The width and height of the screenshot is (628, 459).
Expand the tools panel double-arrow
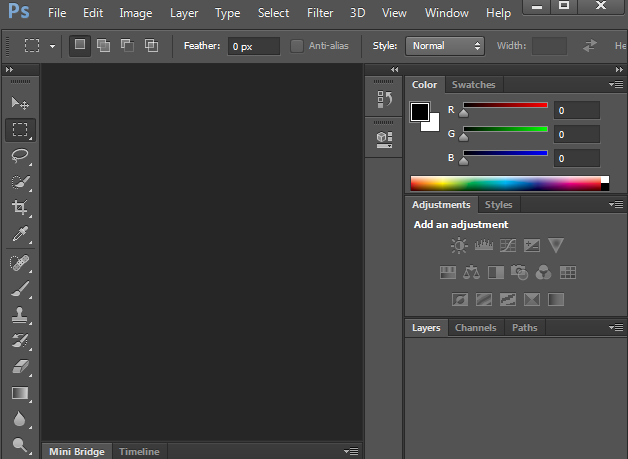coord(9,70)
